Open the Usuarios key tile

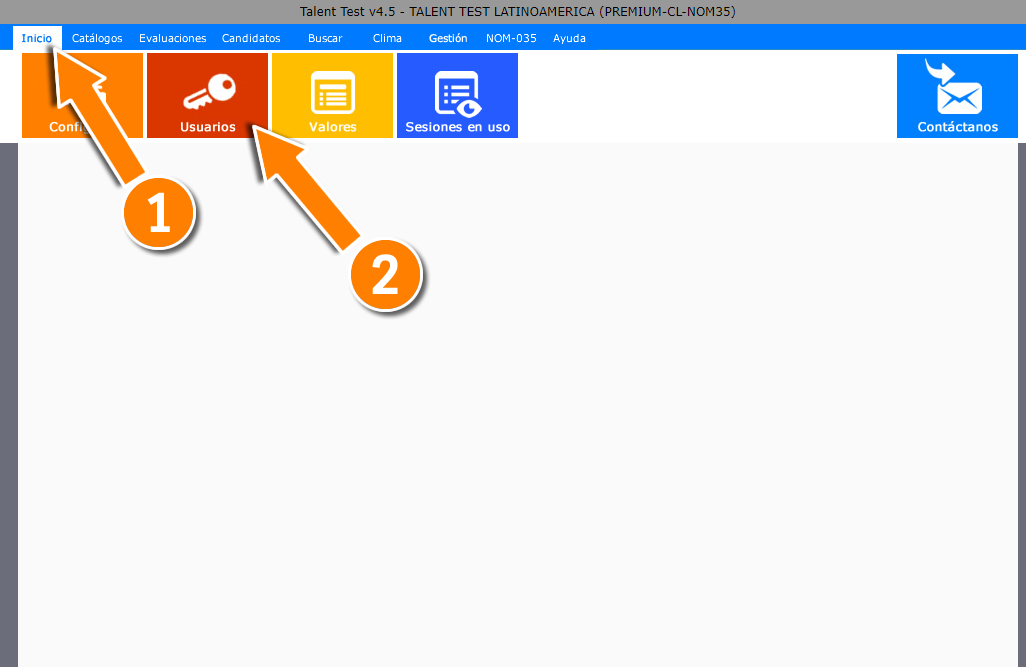(207, 96)
